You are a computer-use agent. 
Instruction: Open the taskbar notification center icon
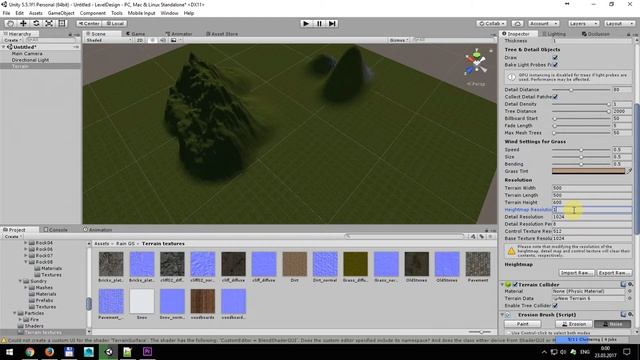coord(627,351)
